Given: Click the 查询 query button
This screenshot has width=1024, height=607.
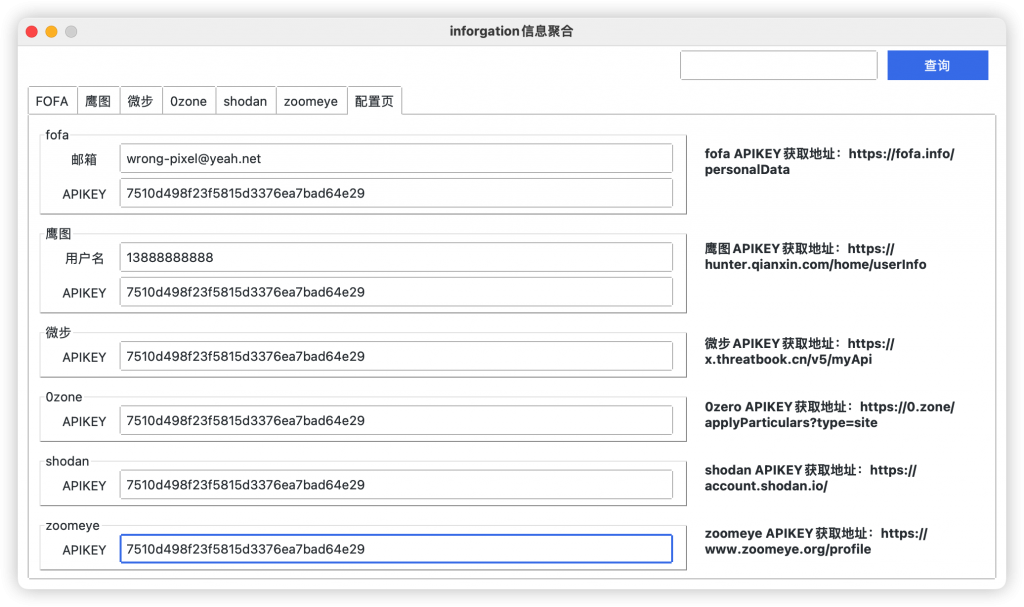Looking at the screenshot, I should pyautogui.click(x=937, y=65).
